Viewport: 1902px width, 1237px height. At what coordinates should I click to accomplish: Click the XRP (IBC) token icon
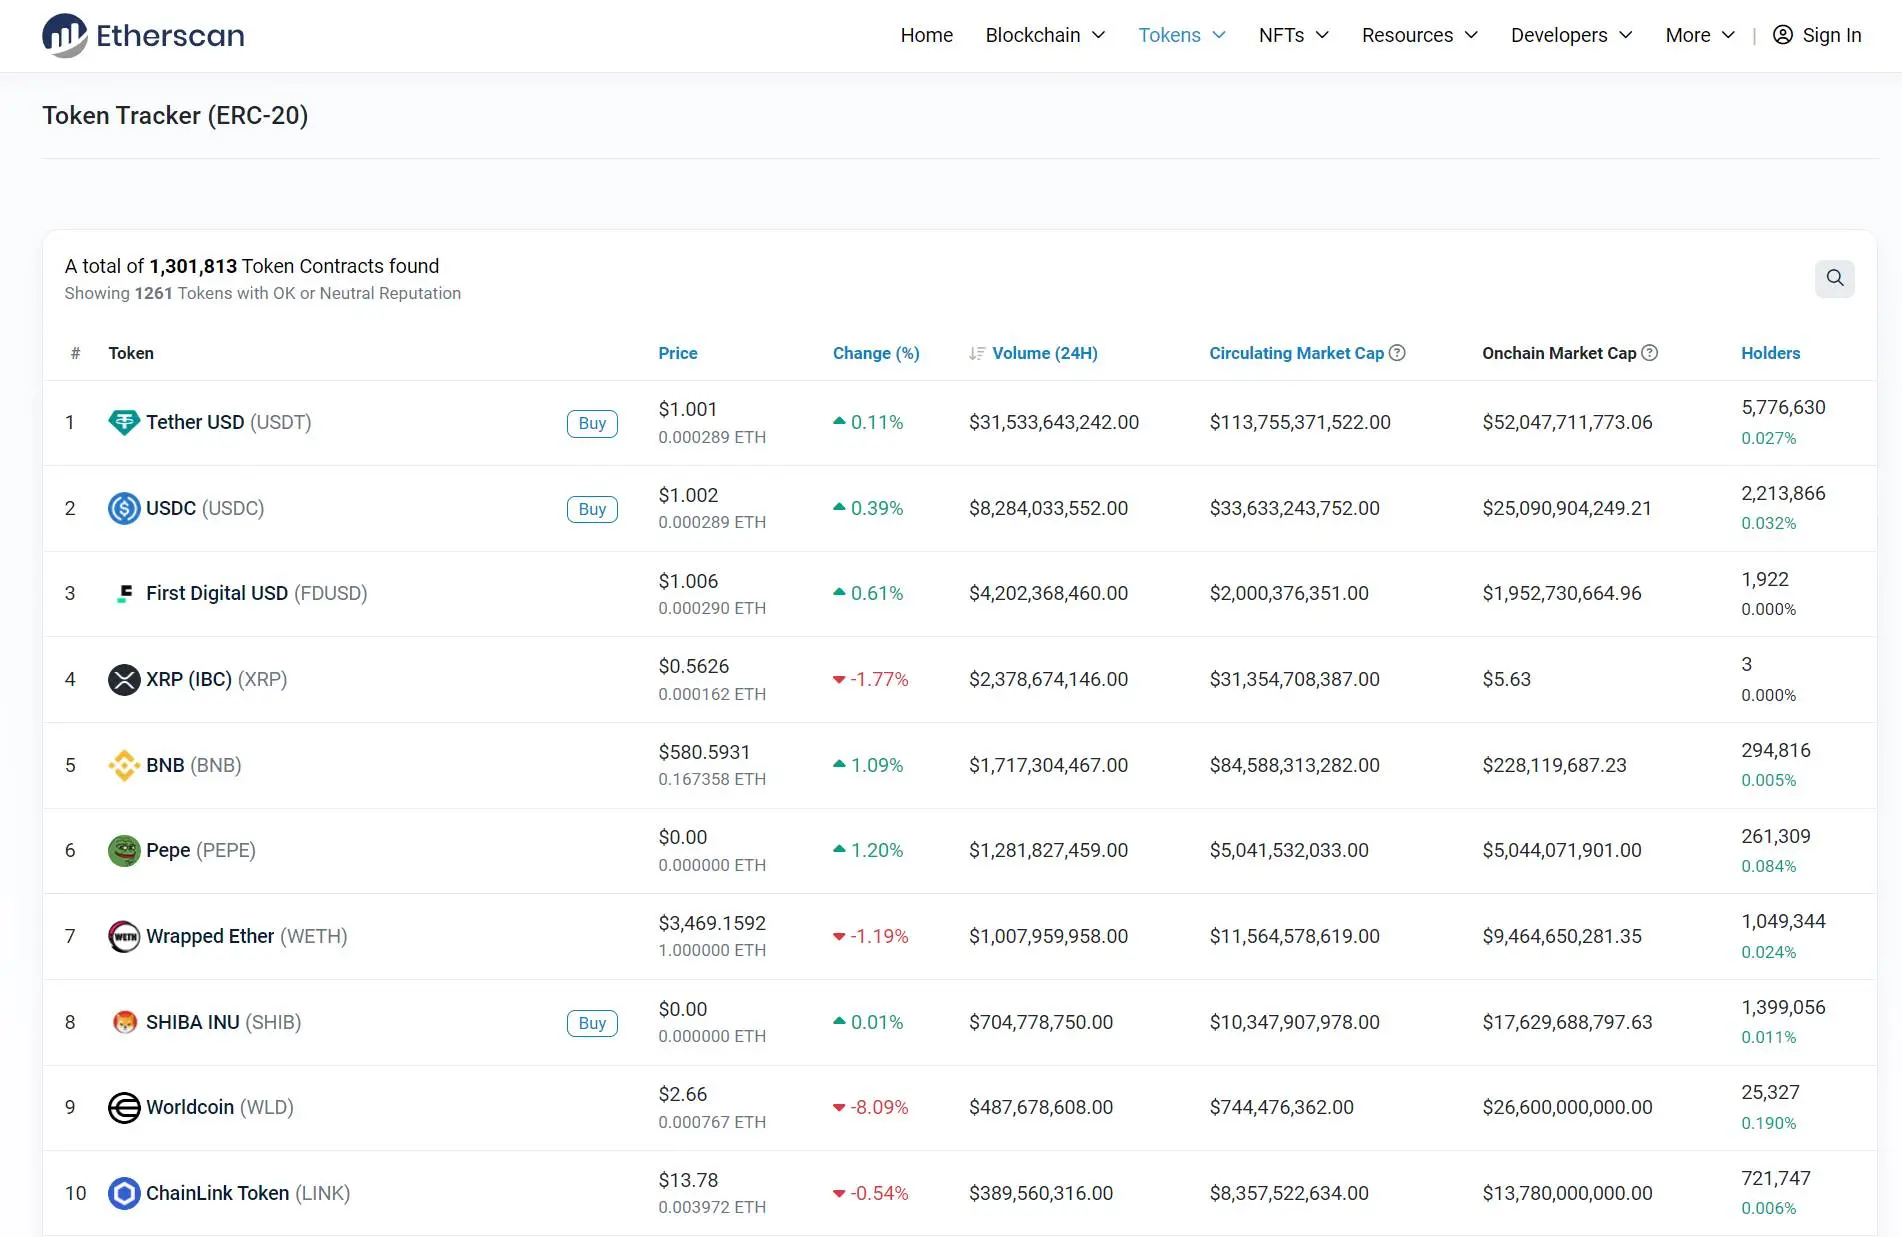click(124, 680)
